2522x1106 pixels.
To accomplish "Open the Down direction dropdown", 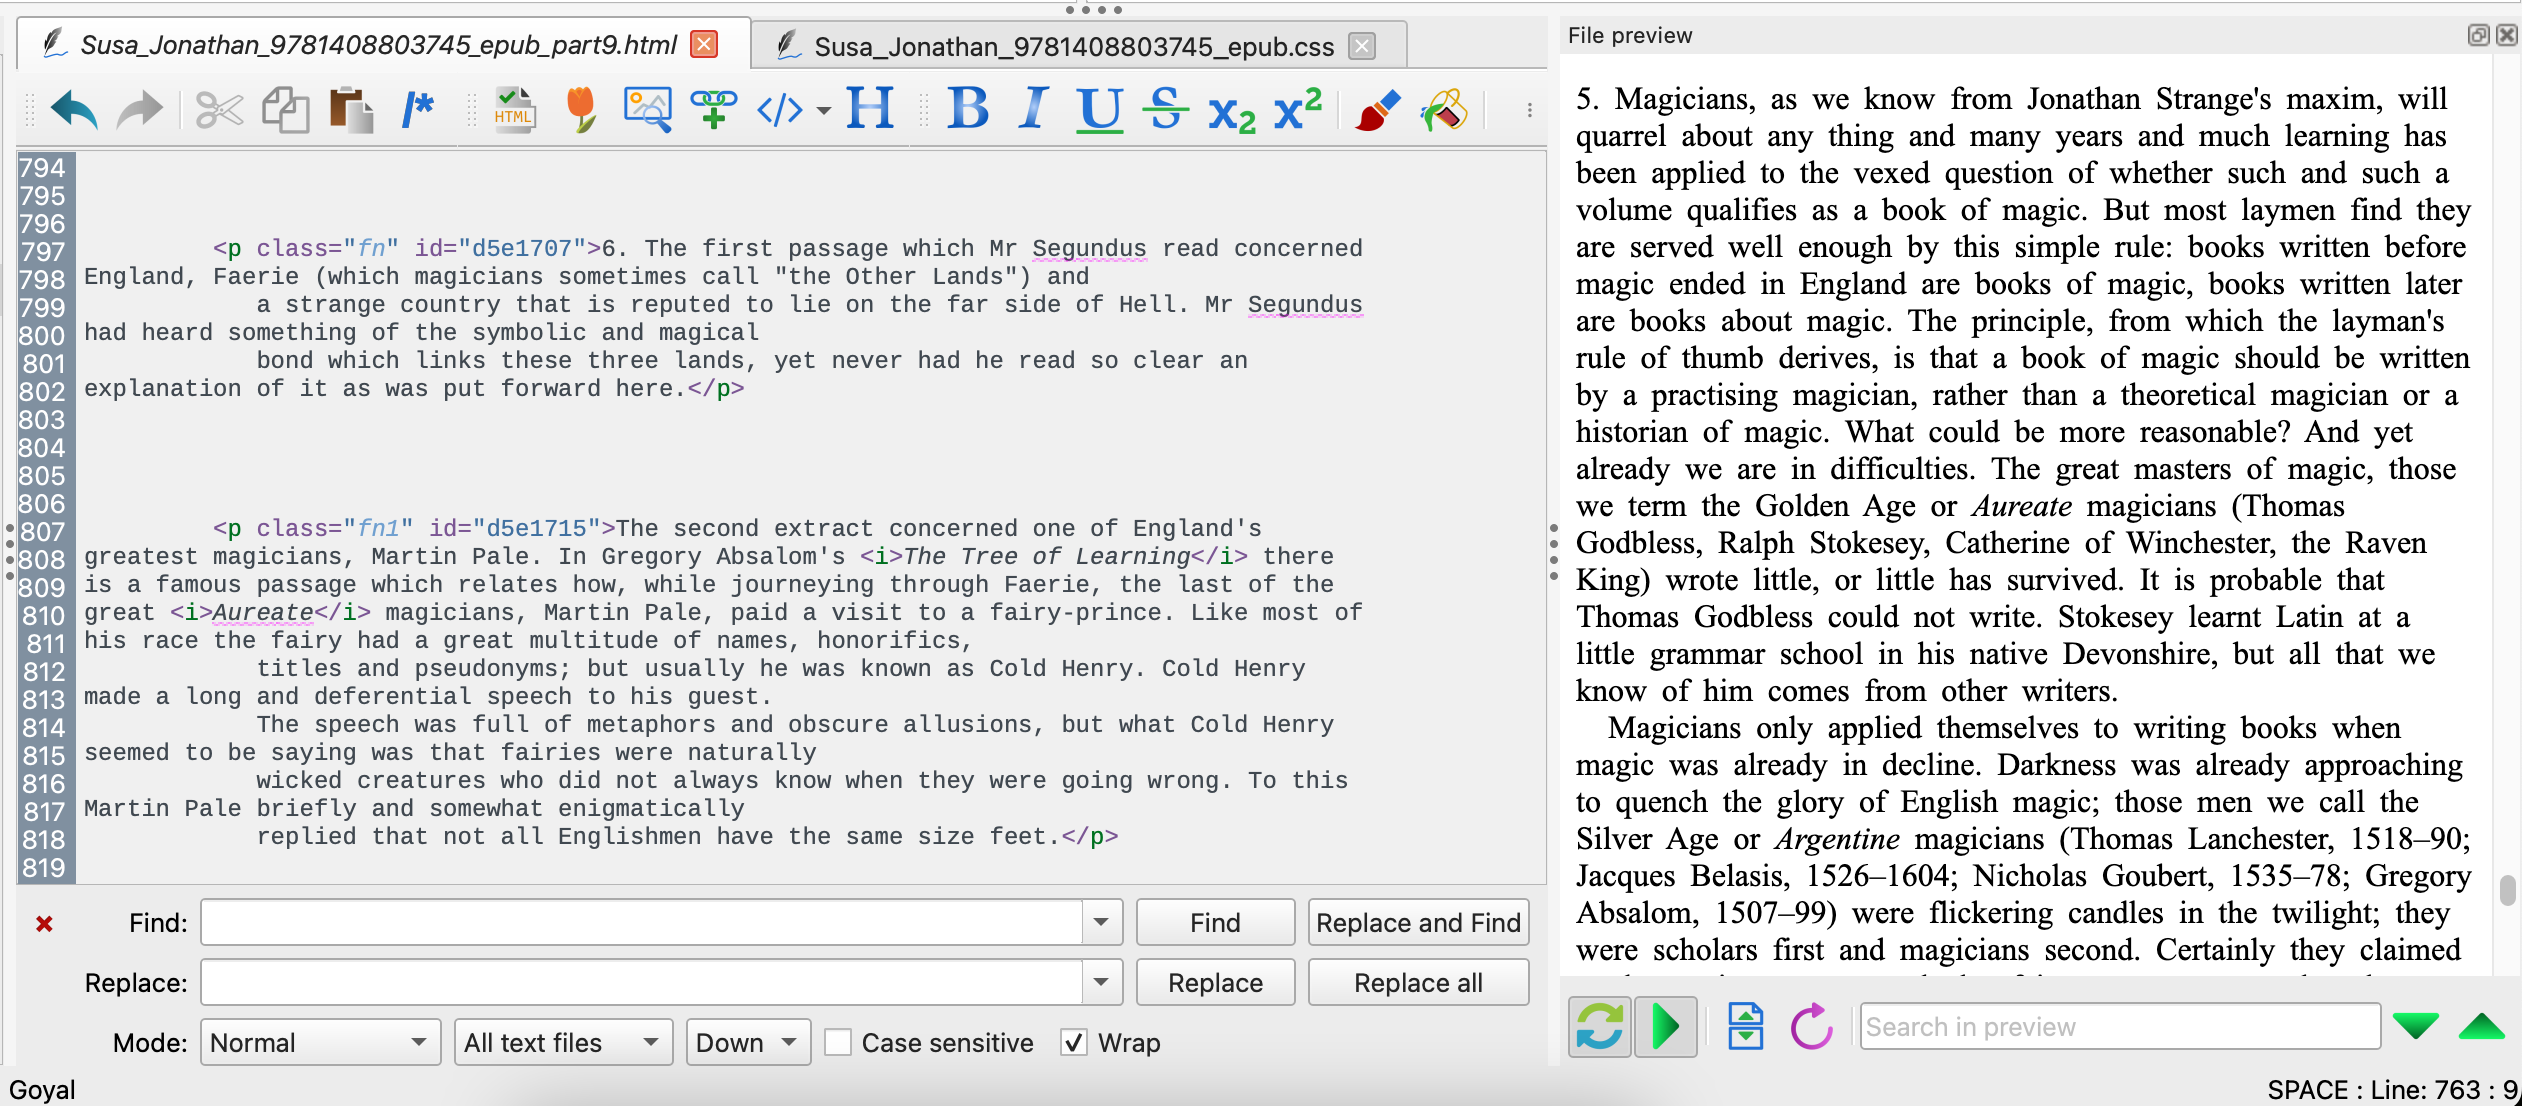I will (747, 1043).
